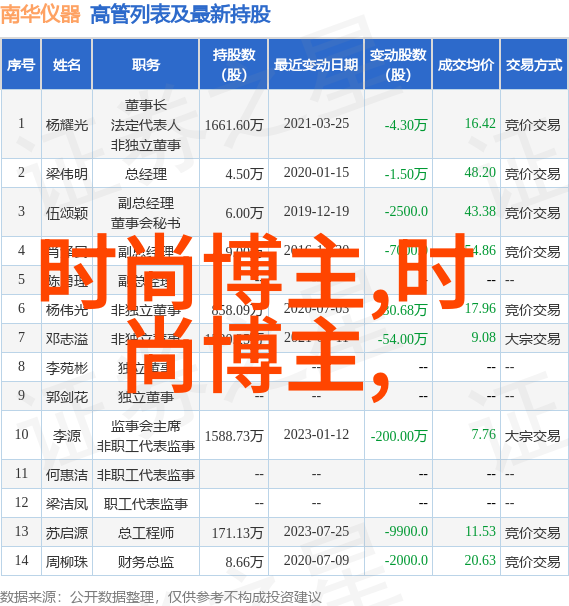
Task: Click 大宗交易 in the 邓志溢 row
Action: (x=532, y=339)
